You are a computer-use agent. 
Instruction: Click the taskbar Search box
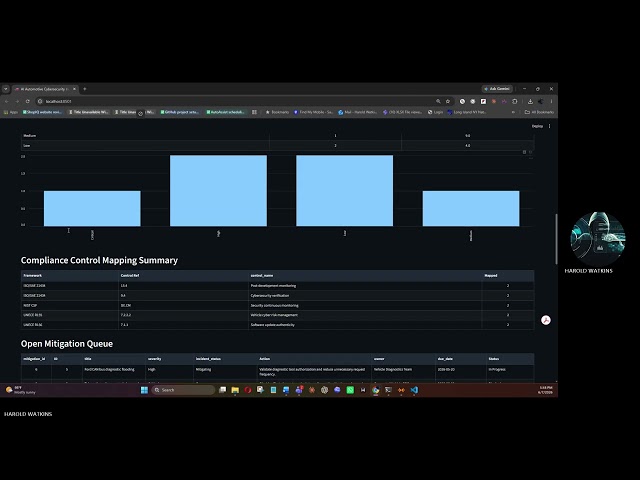(x=183, y=390)
